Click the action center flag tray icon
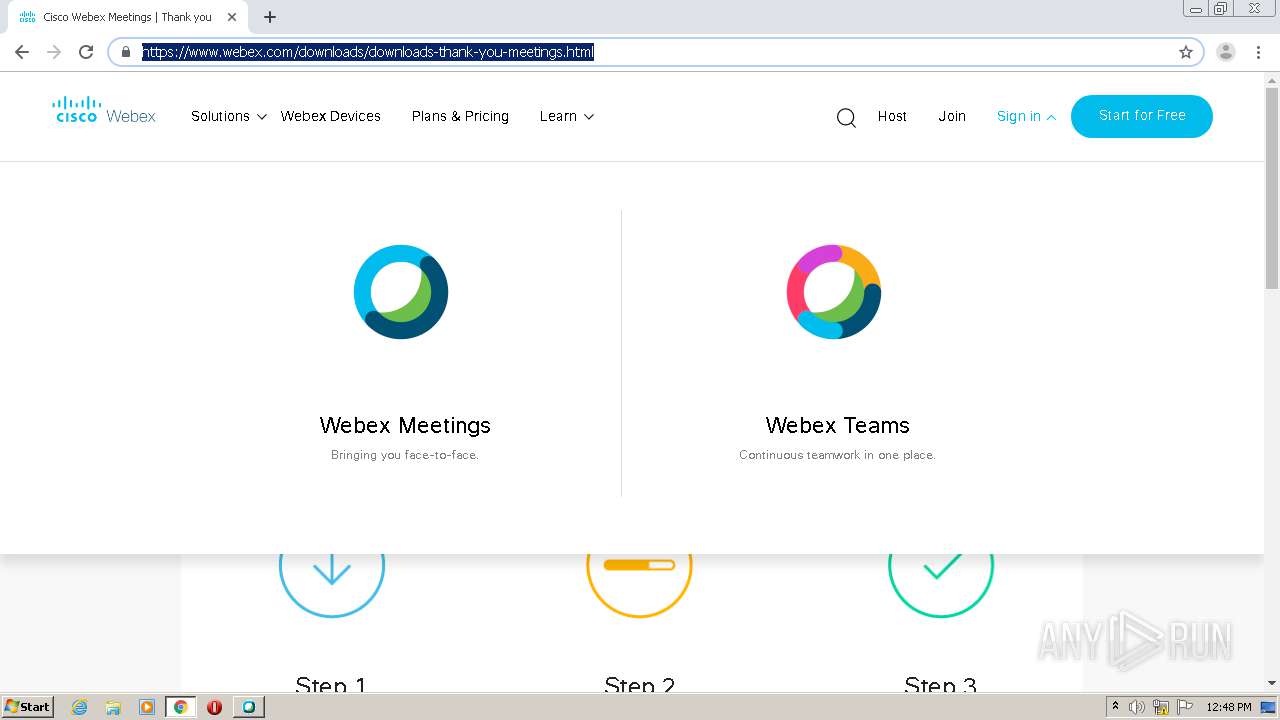Screen dimensions: 1280x720 [1185, 707]
